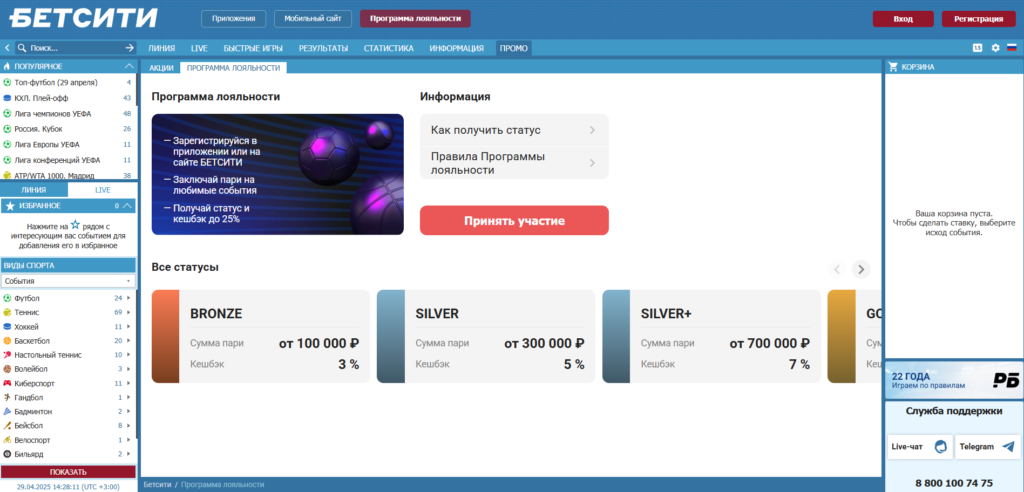1024x492 pixels.
Task: Expand Как получить статус item
Action: (x=514, y=130)
